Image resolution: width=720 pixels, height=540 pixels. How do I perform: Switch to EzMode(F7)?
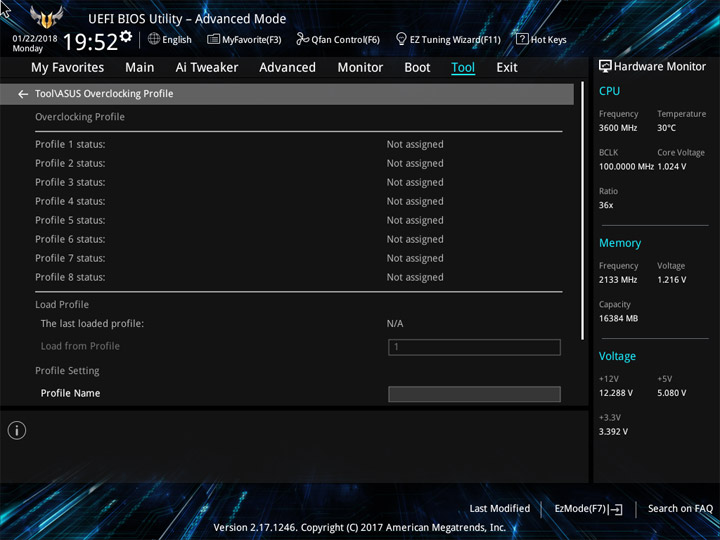(581, 508)
